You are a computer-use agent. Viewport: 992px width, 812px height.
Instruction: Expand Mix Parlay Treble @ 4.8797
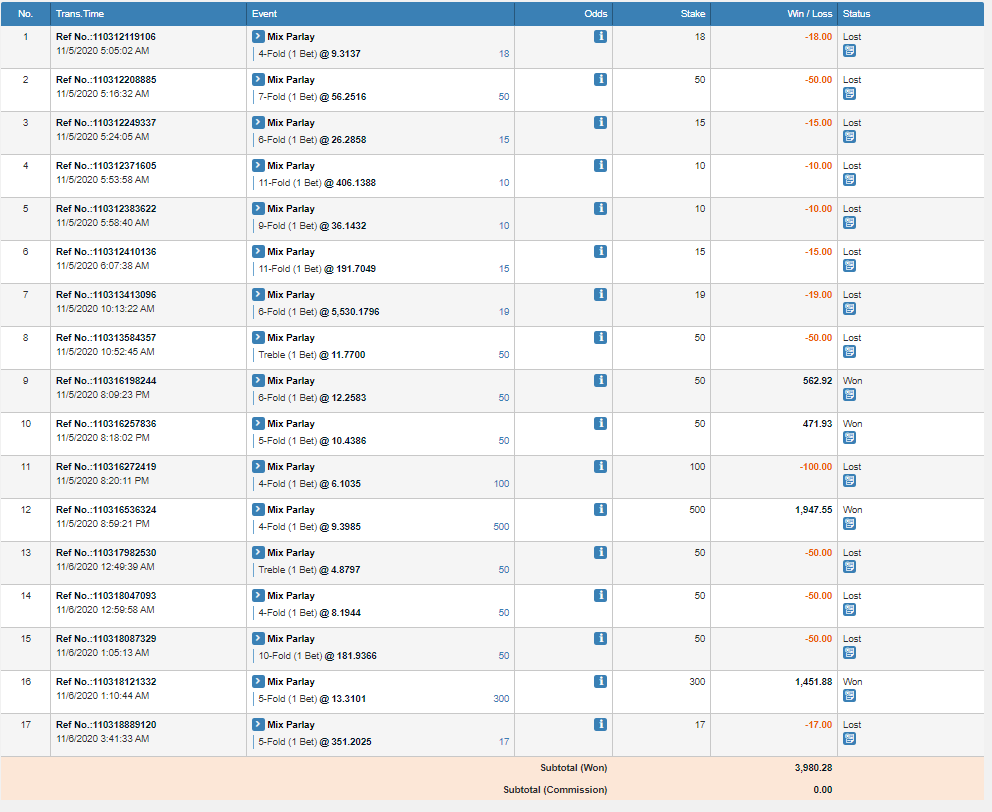(x=258, y=553)
